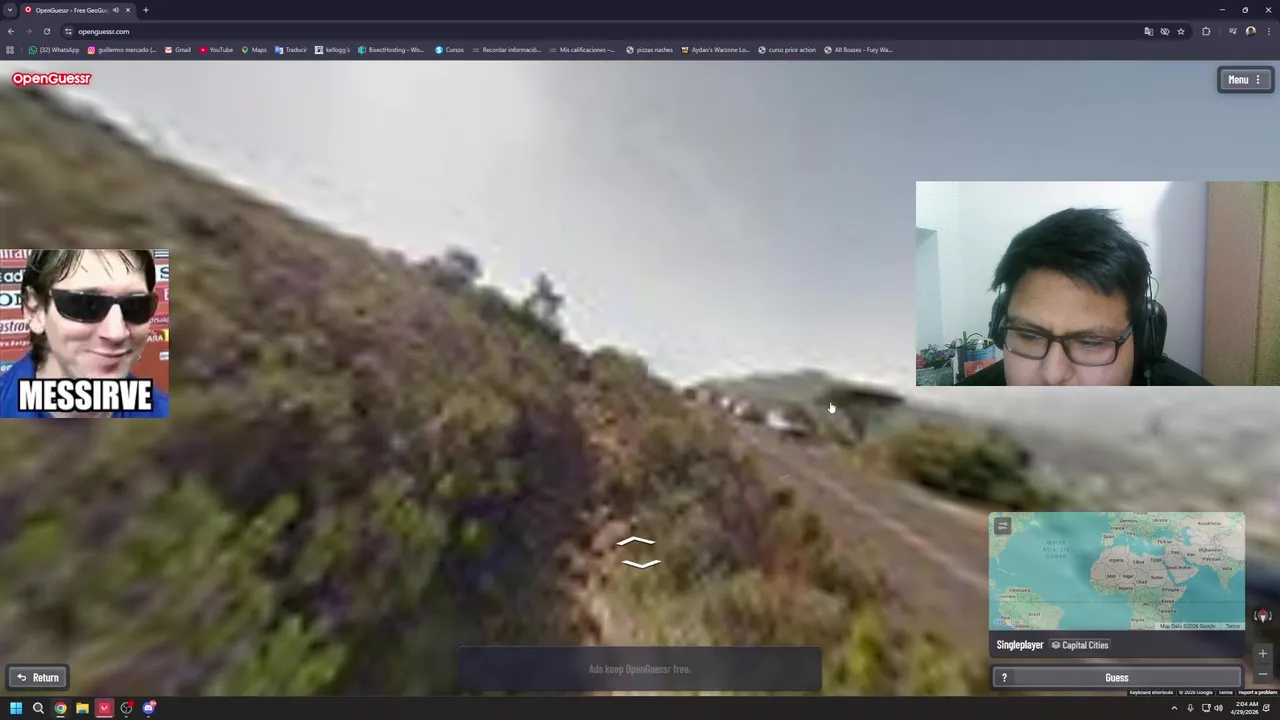The image size is (1280, 720).
Task: Go forward with browser forward arrow
Action: click(x=28, y=31)
